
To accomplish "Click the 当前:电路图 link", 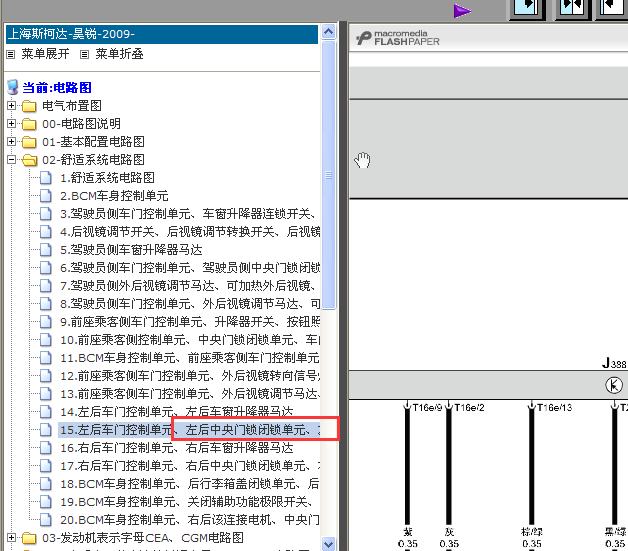I will pyautogui.click(x=57, y=87).
